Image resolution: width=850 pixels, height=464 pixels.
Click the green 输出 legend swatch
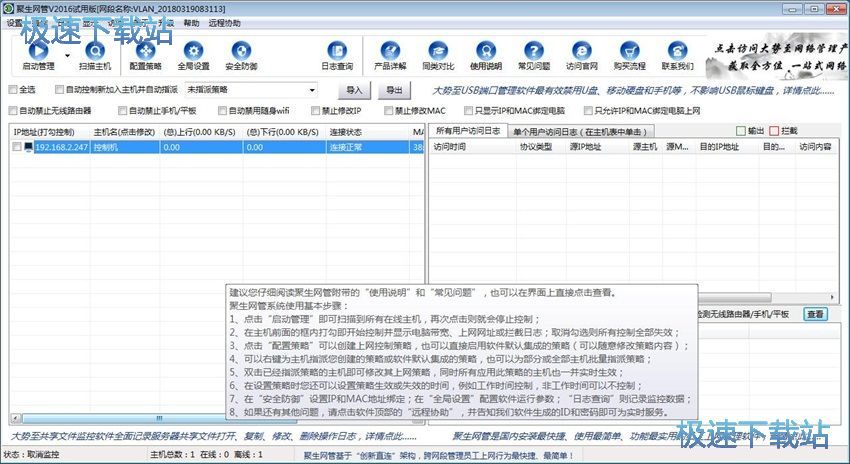click(741, 131)
